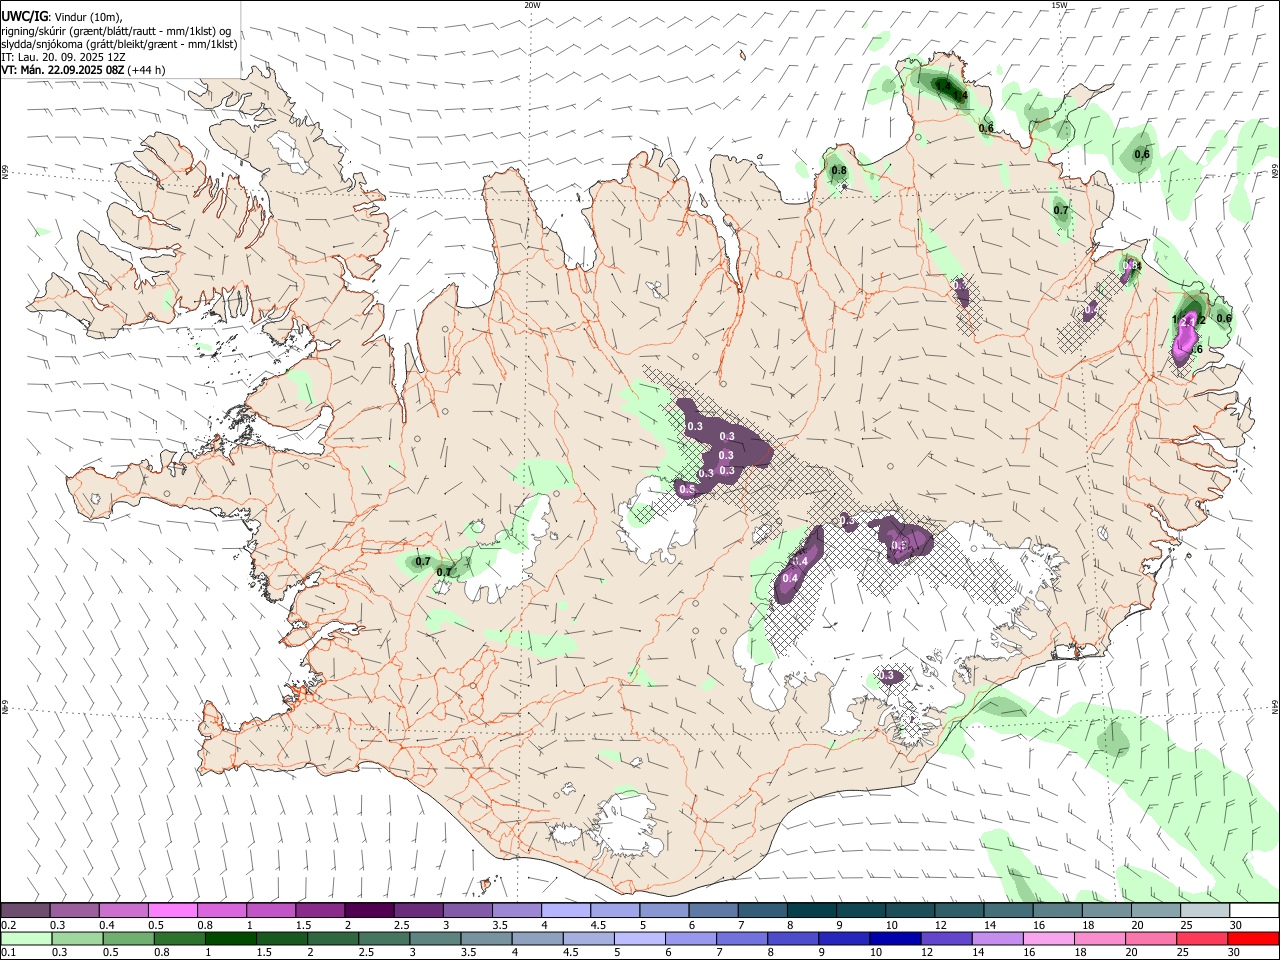
Task: Click the 'slydda/snjókoma' legend description line
Action: [x=119, y=44]
